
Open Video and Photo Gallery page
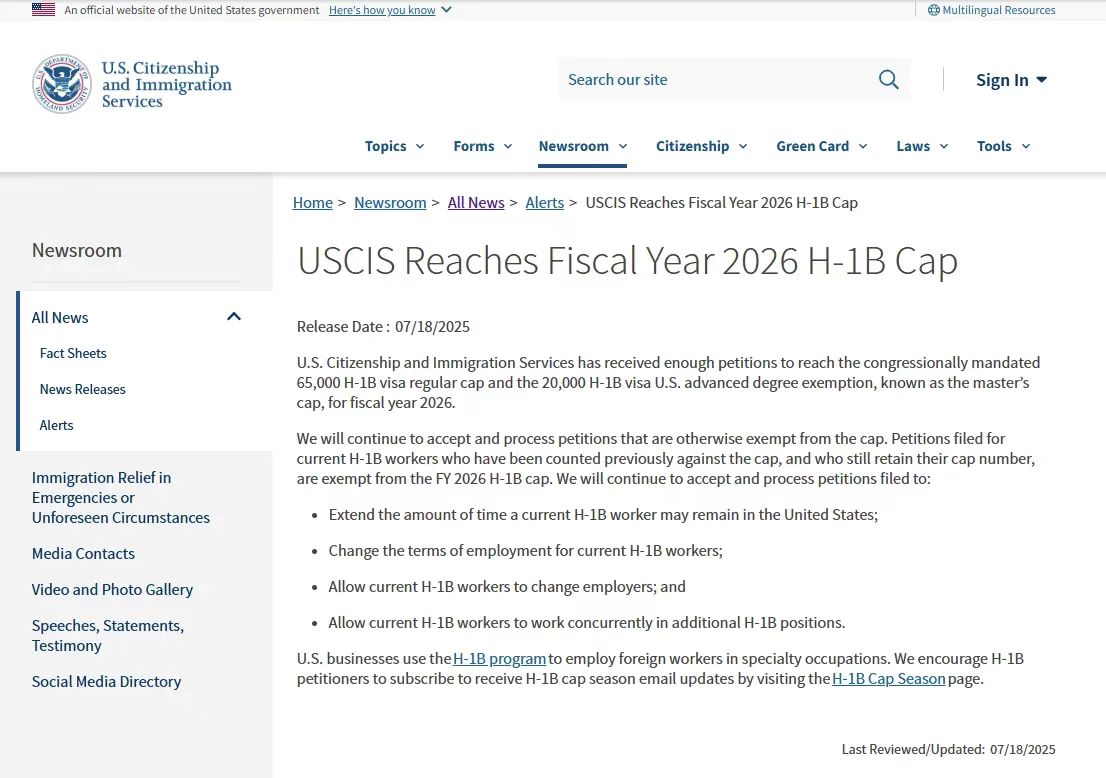point(112,590)
